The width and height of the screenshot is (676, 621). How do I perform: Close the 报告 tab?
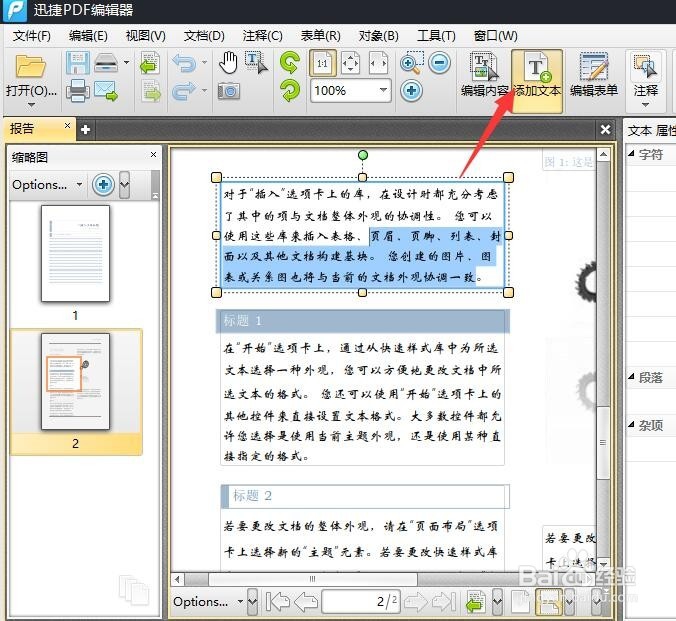67,125
